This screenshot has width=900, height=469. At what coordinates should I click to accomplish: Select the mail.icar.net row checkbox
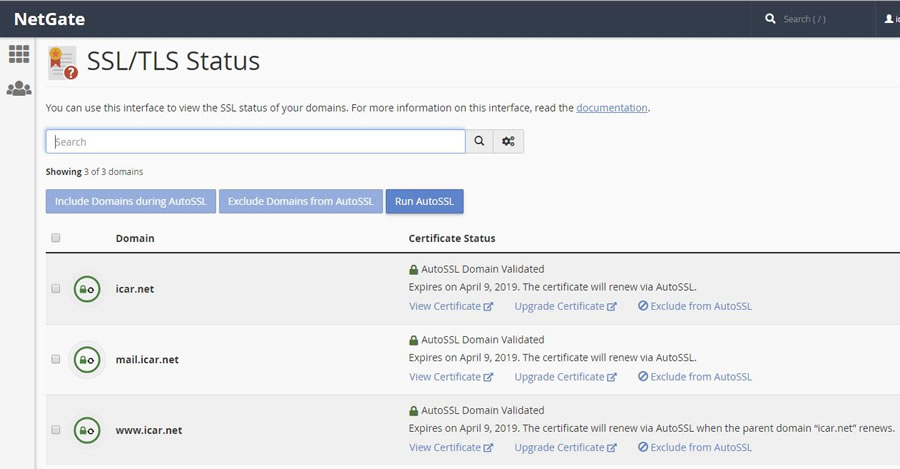point(56,359)
